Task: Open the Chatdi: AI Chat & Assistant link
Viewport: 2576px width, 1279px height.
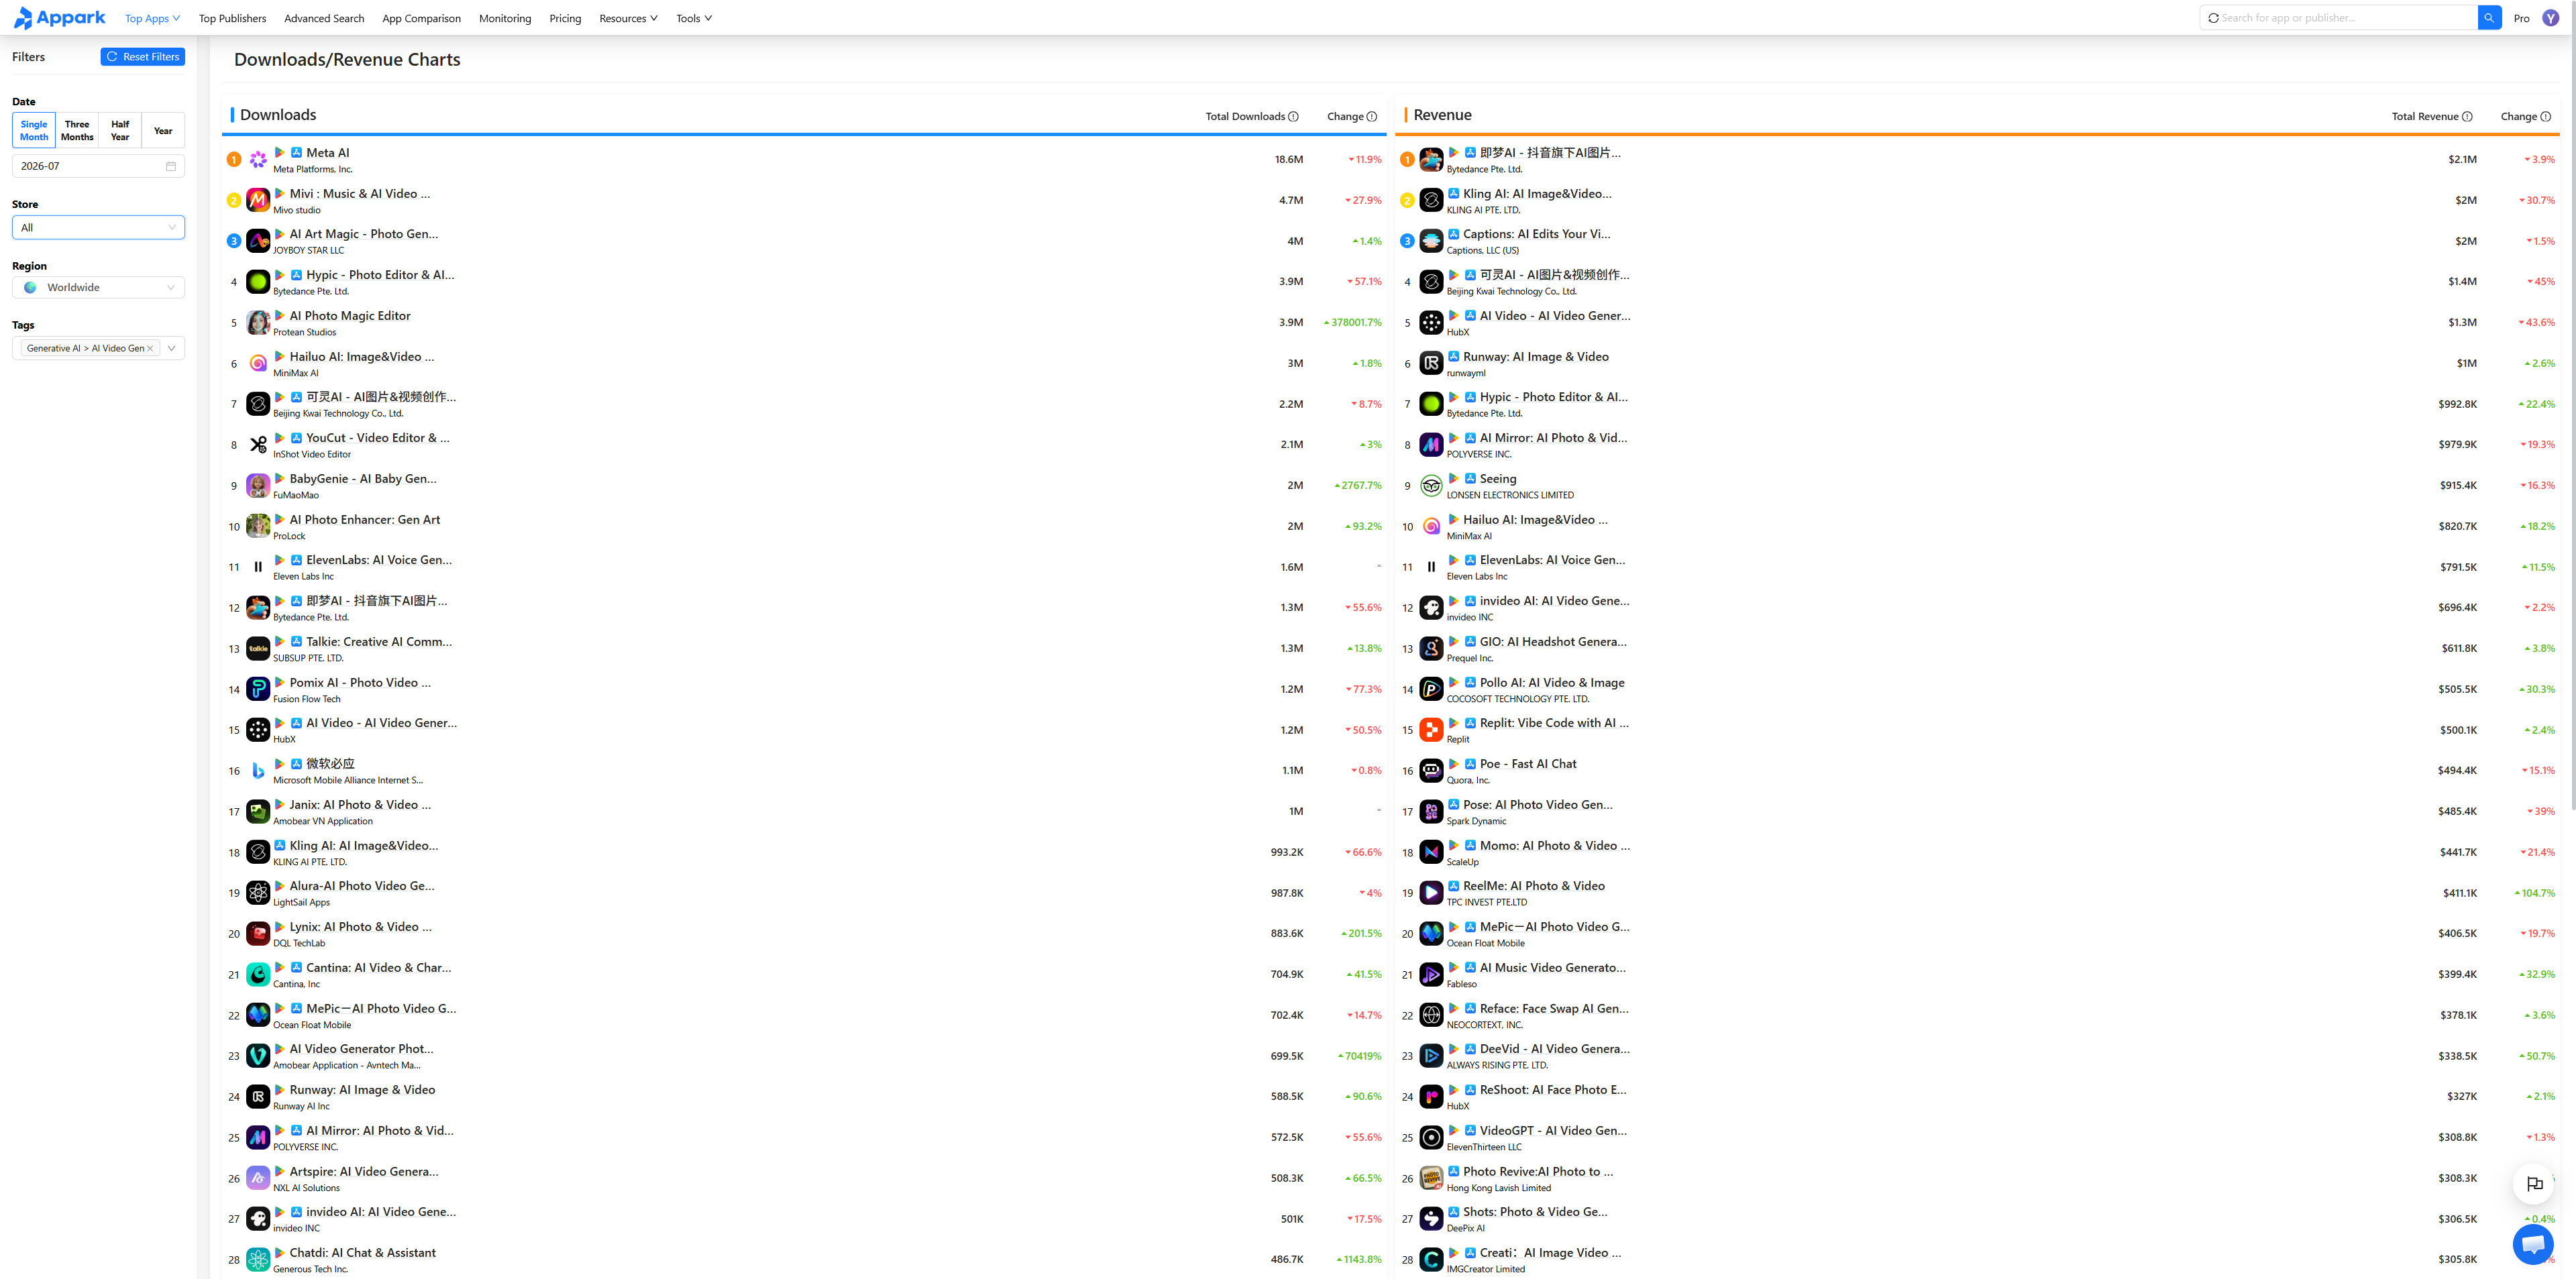Action: point(363,1253)
